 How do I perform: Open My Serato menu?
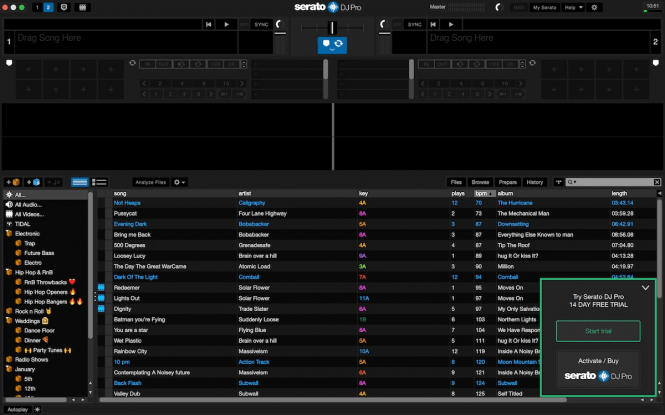coord(544,7)
